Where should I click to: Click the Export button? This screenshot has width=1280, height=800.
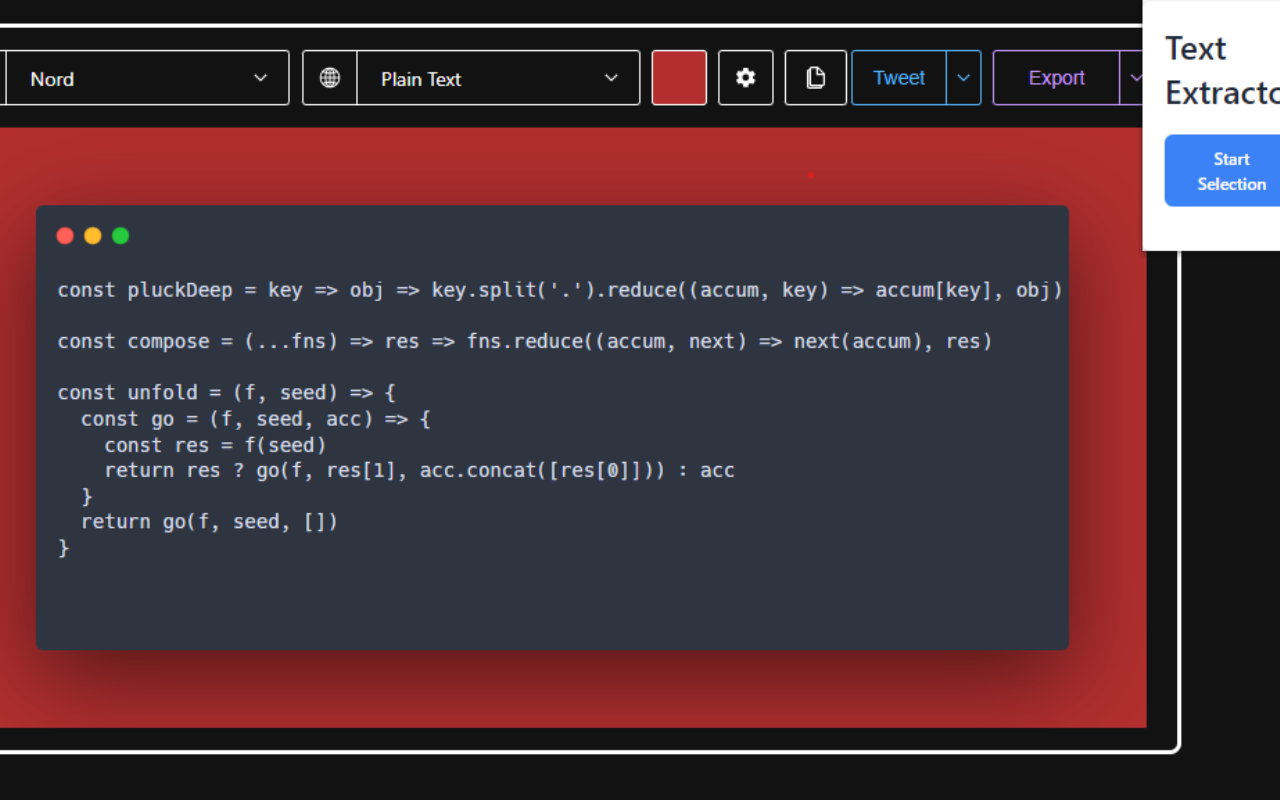coord(1056,78)
